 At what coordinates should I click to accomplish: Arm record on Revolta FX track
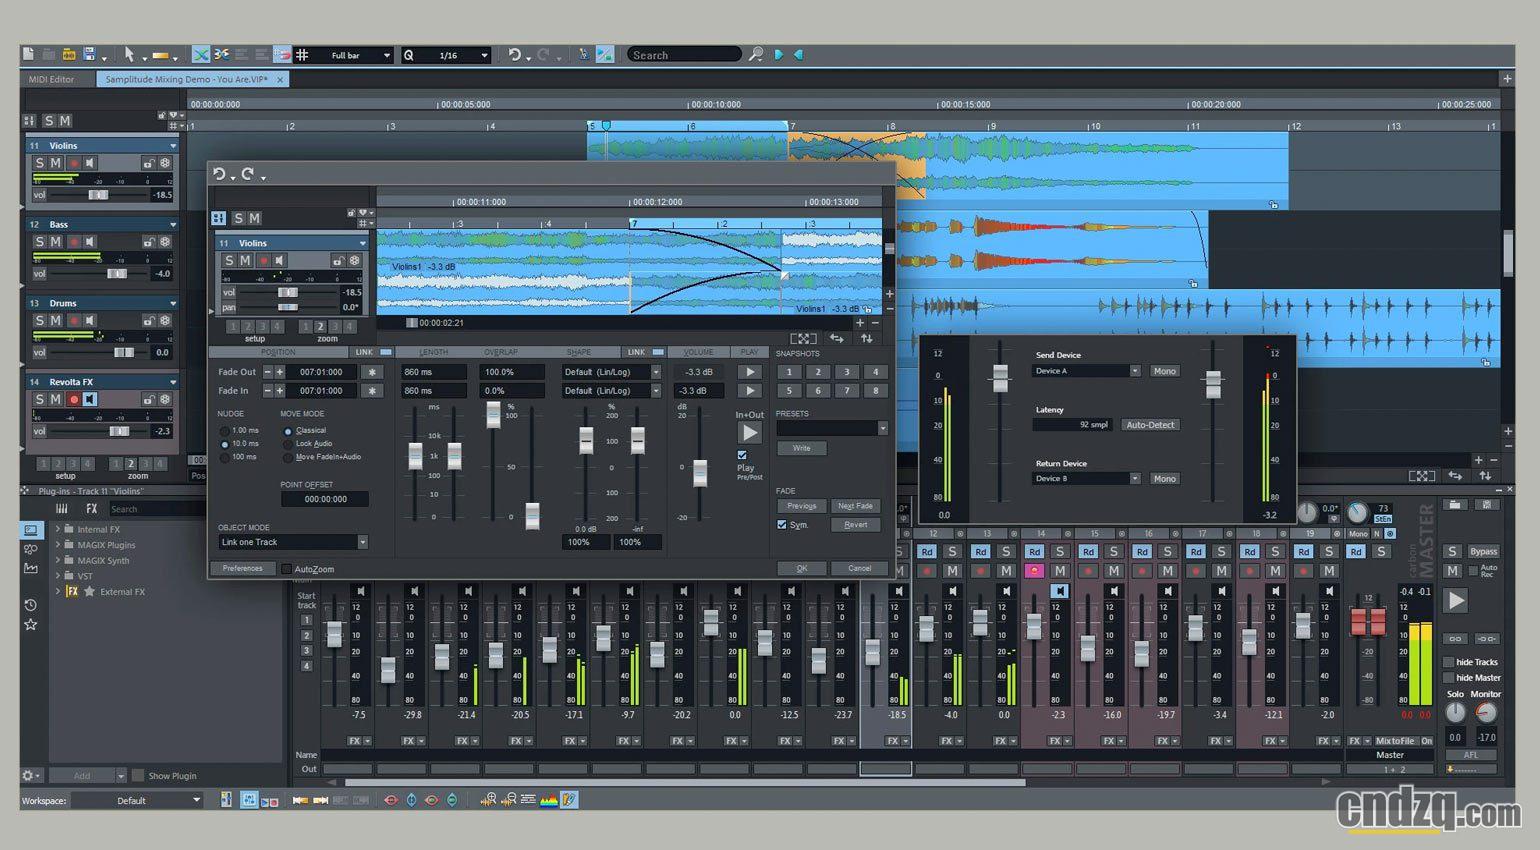pyautogui.click(x=73, y=399)
